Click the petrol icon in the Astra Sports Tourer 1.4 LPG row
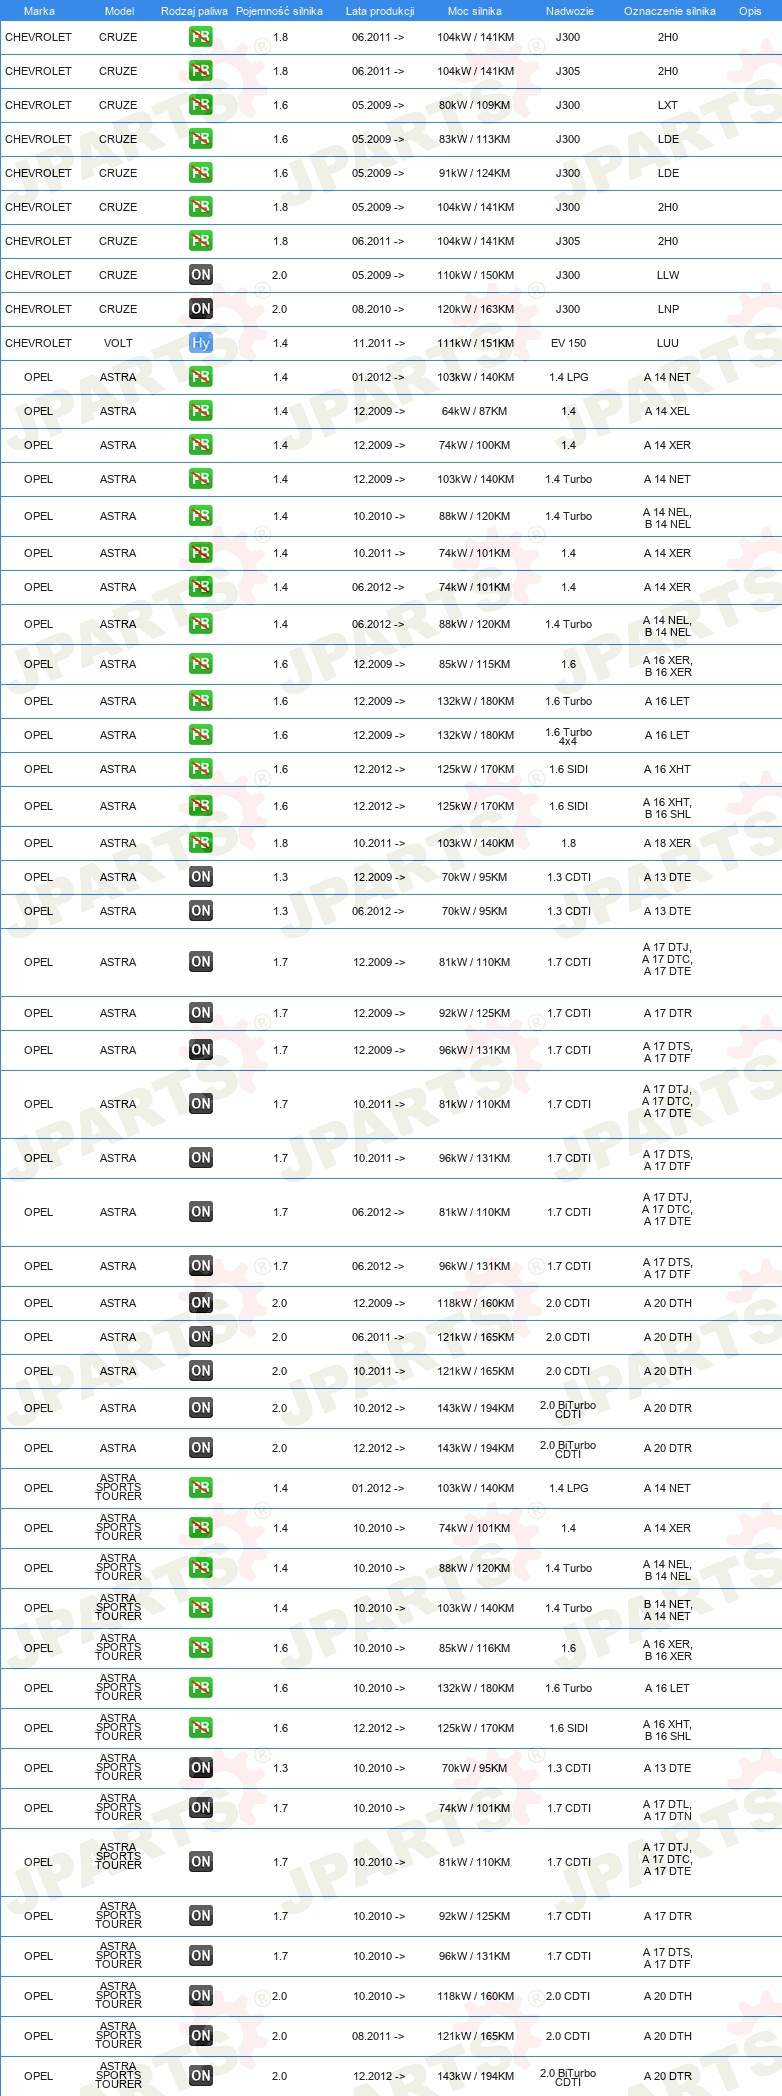 (x=201, y=1488)
